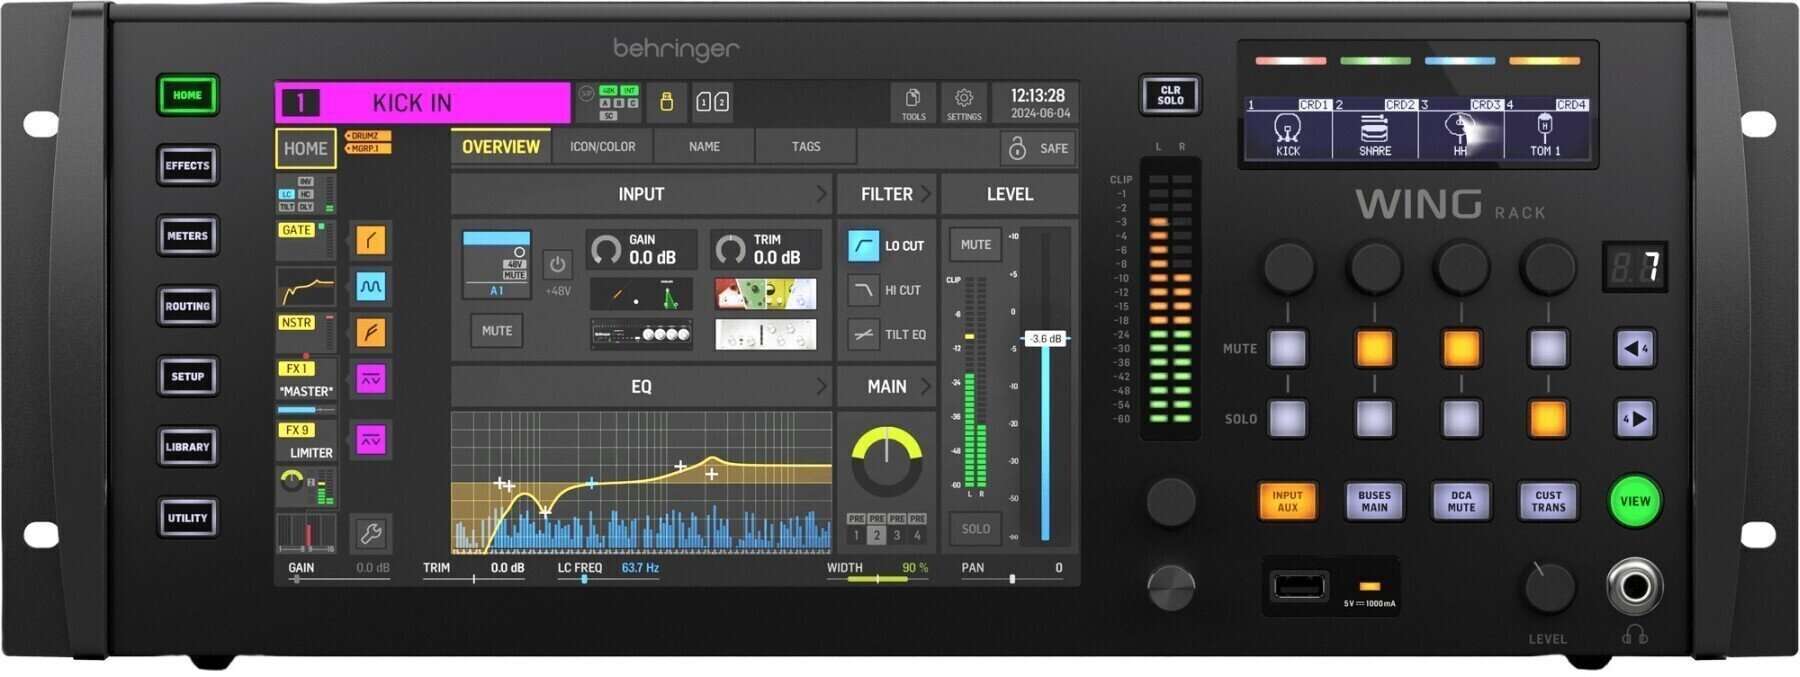1800x677 pixels.
Task: Click the level fader handle at -3.6 dB
Action: pyautogui.click(x=1046, y=339)
